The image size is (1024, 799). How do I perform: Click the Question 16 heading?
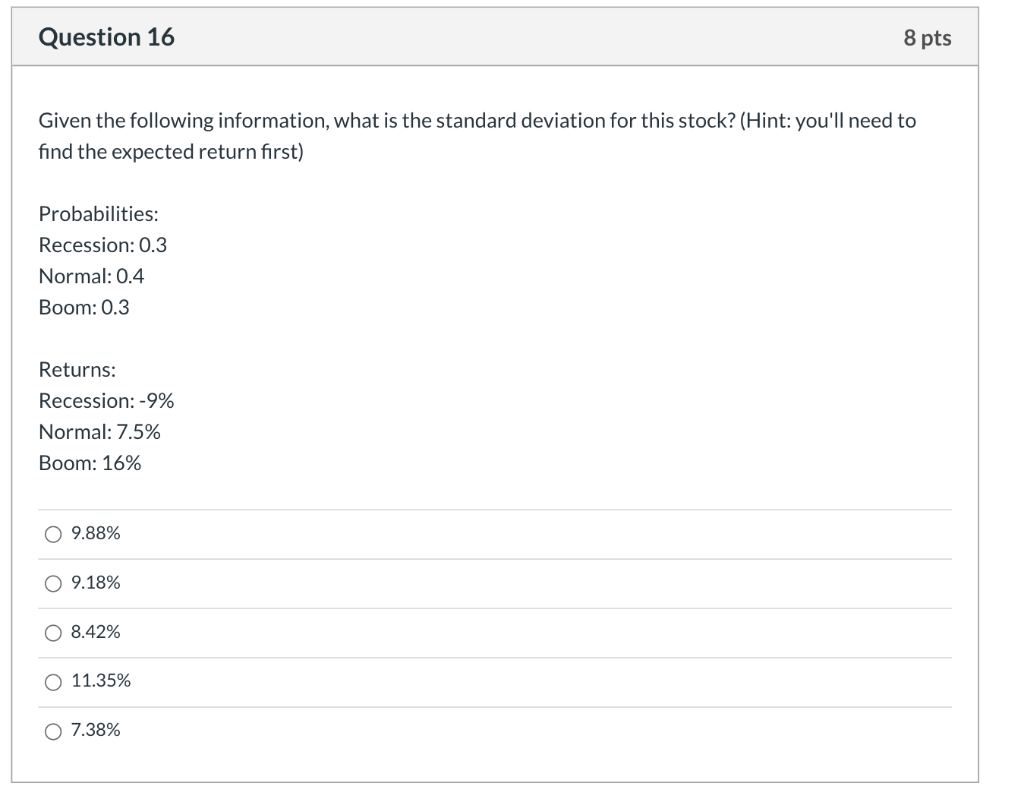(x=106, y=38)
